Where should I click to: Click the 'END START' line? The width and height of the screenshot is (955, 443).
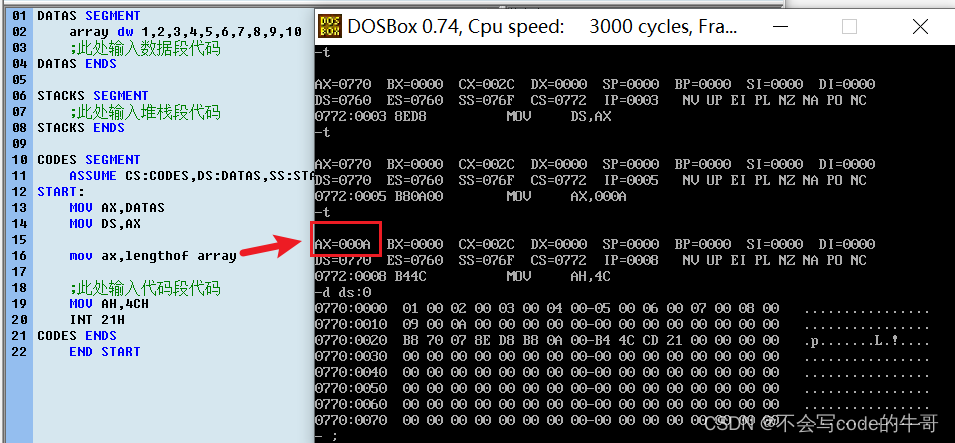coord(105,352)
